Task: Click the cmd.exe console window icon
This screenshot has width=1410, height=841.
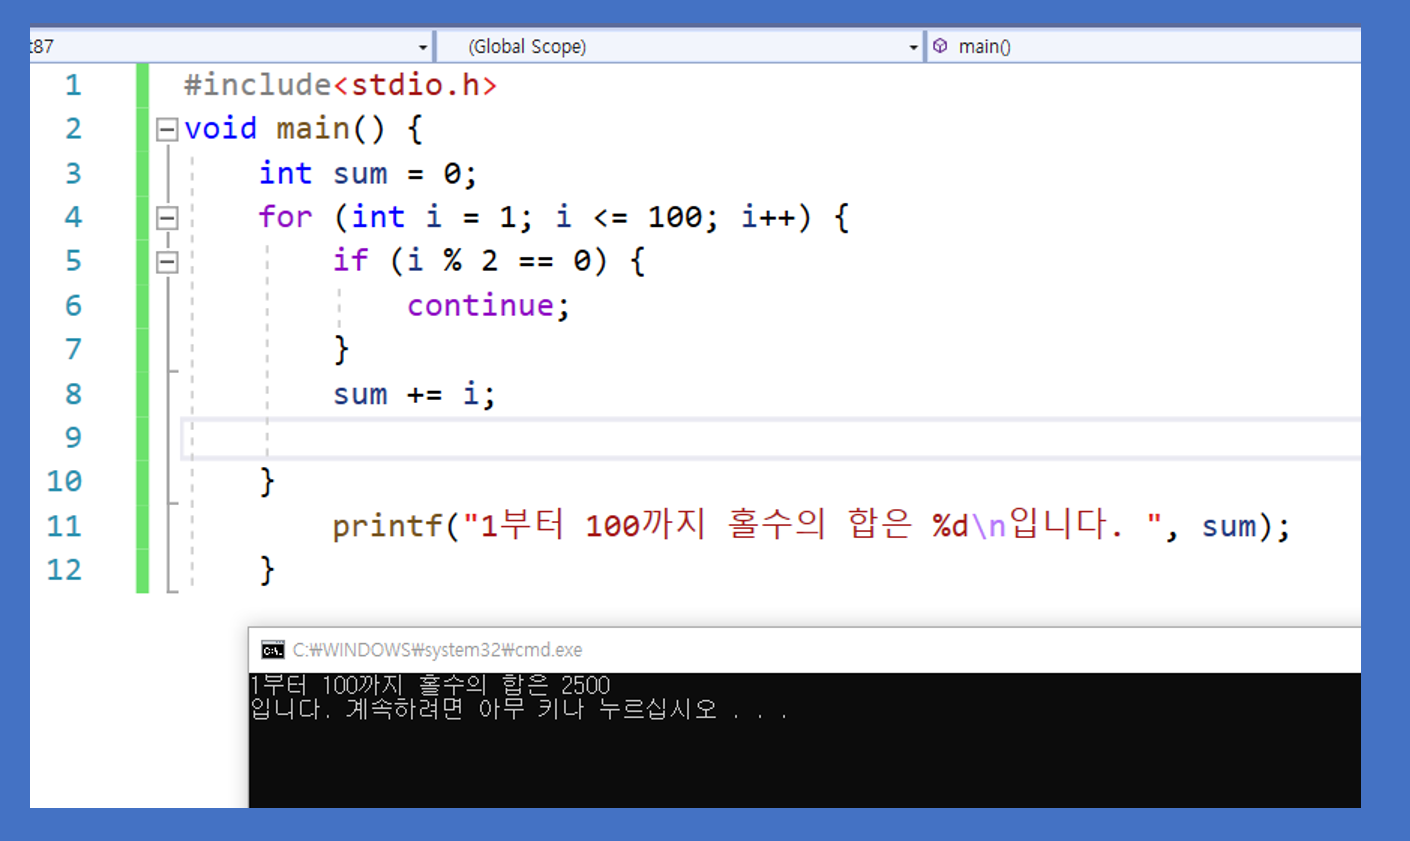Action: point(272,650)
